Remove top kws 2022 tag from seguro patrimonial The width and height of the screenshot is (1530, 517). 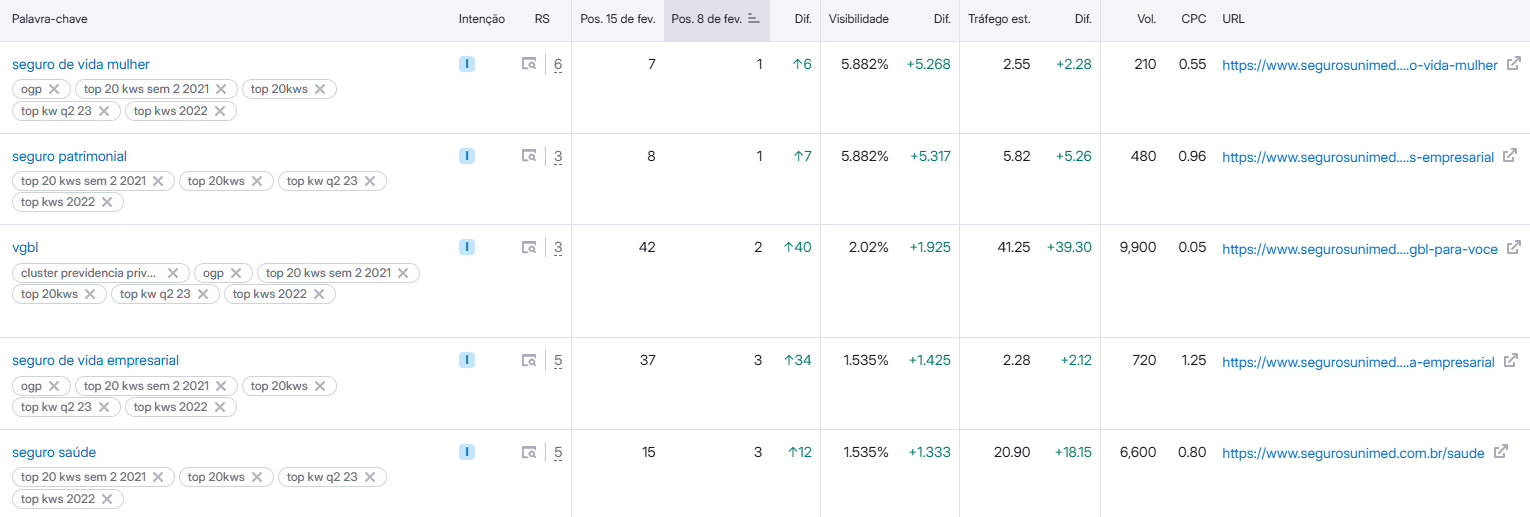pyautogui.click(x=108, y=202)
